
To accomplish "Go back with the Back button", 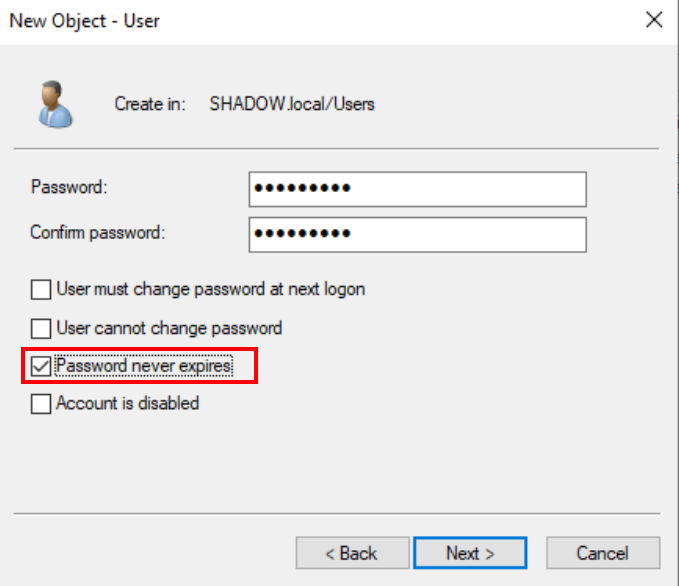I will tap(352, 553).
